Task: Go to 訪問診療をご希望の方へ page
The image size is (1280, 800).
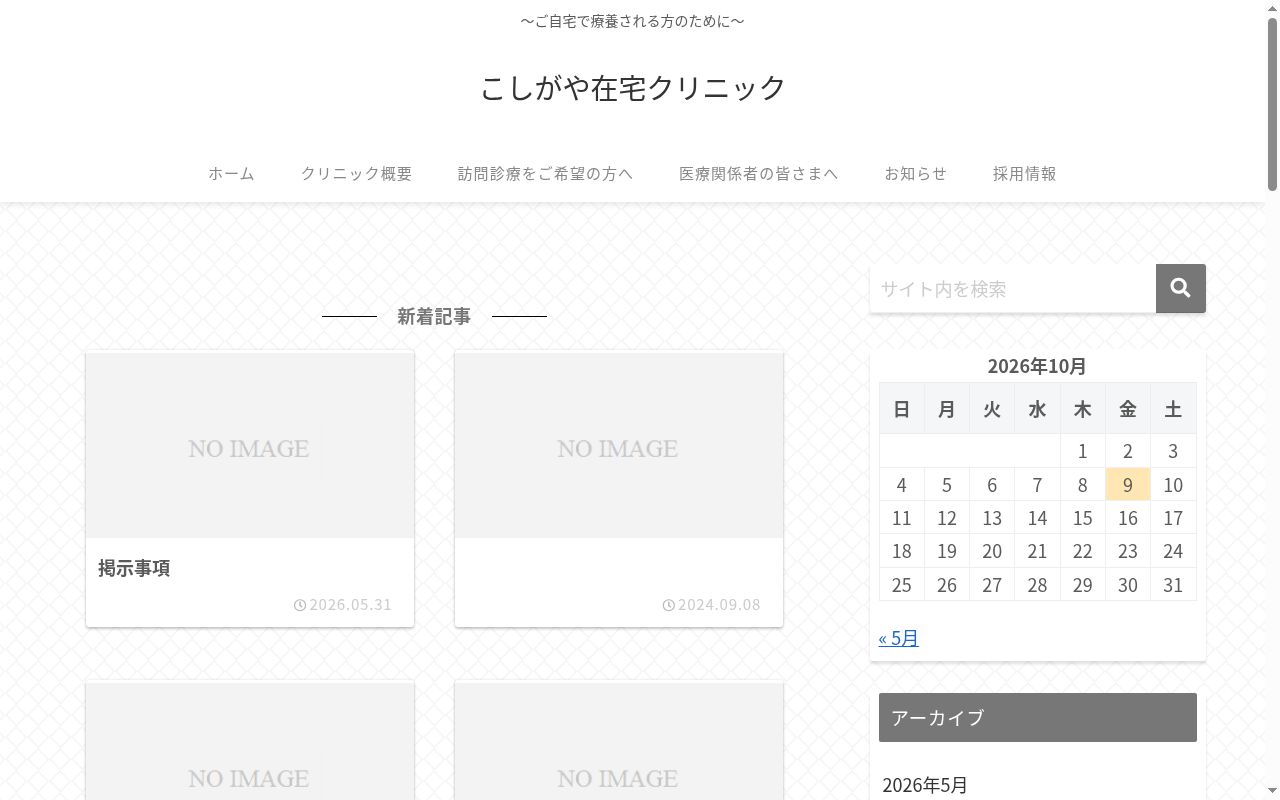Action: coord(546,173)
